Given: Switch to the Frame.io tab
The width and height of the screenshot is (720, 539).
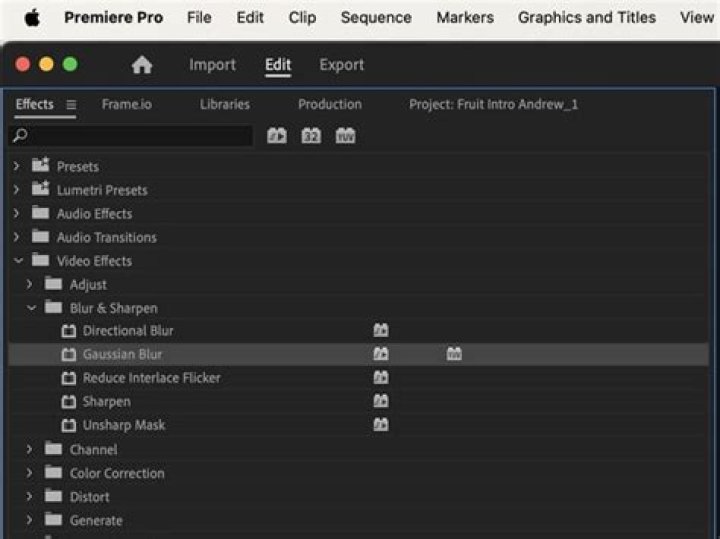Looking at the screenshot, I should click(x=127, y=104).
